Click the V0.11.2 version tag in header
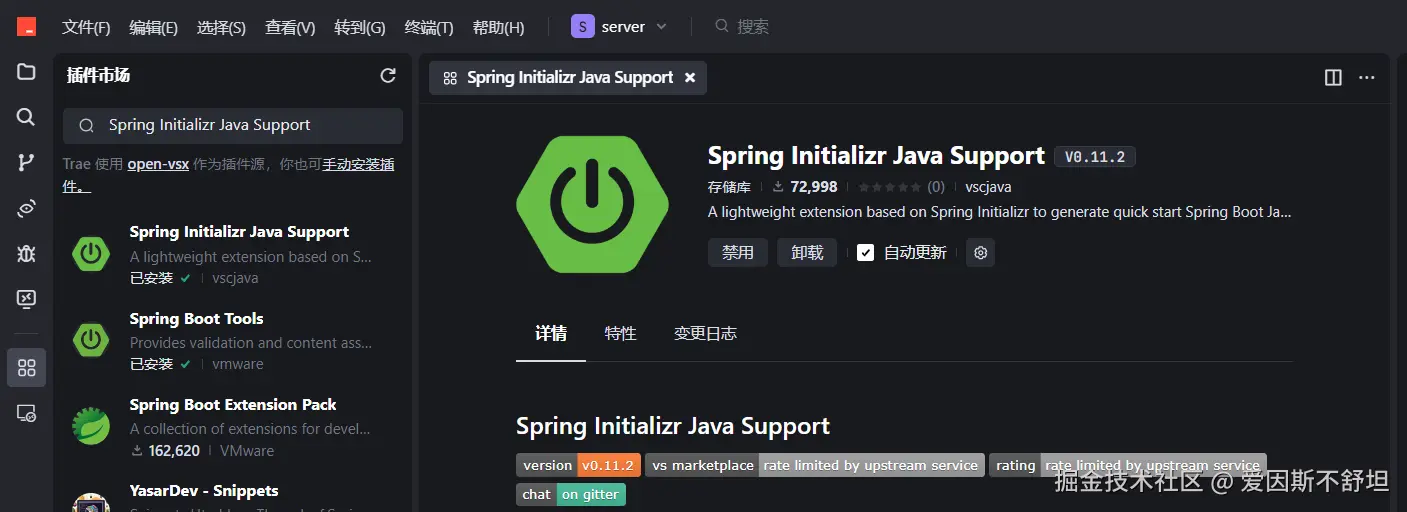The height and width of the screenshot is (512, 1407). click(x=1094, y=157)
